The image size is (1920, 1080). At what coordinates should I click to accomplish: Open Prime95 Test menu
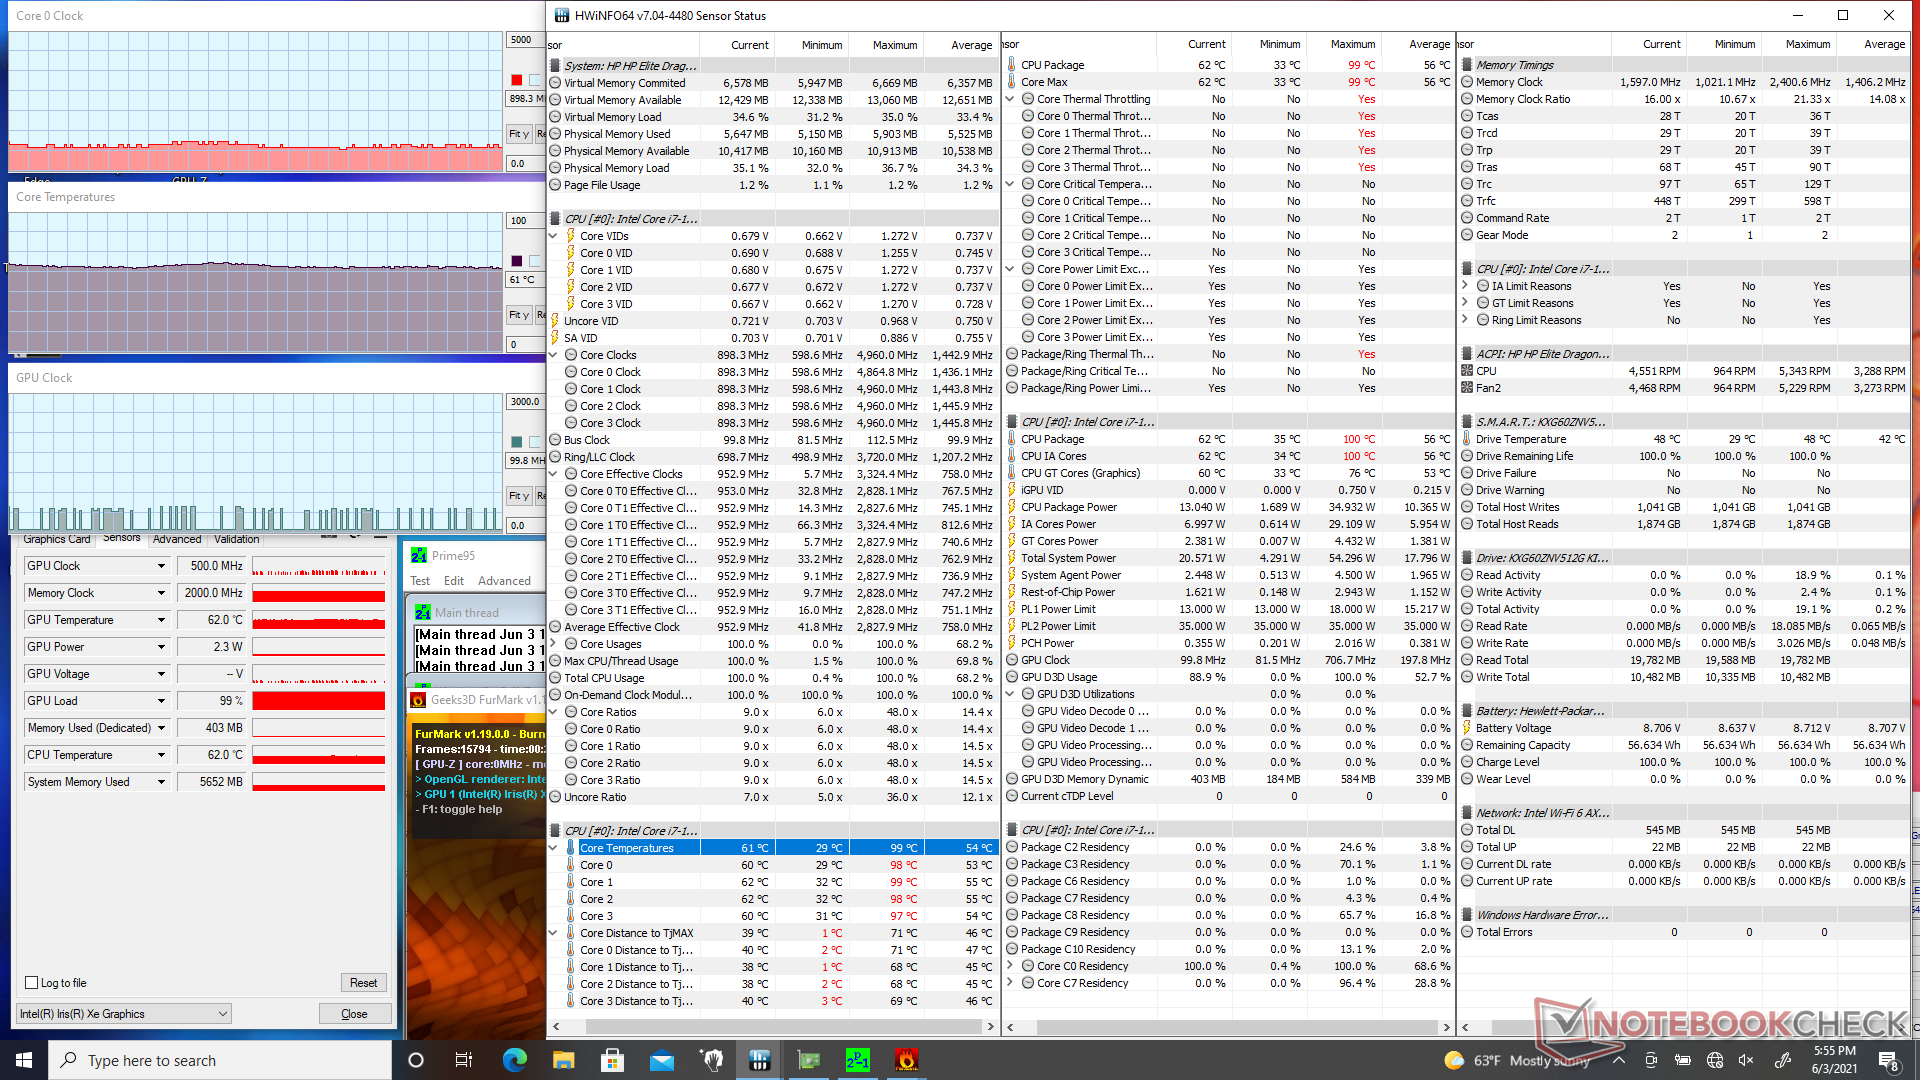[x=420, y=581]
